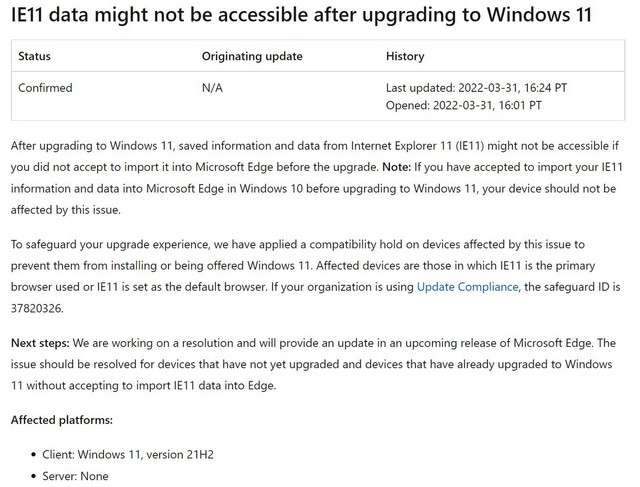640x487 pixels.
Task: Click the bold Next steps: label
Action: click(x=40, y=343)
